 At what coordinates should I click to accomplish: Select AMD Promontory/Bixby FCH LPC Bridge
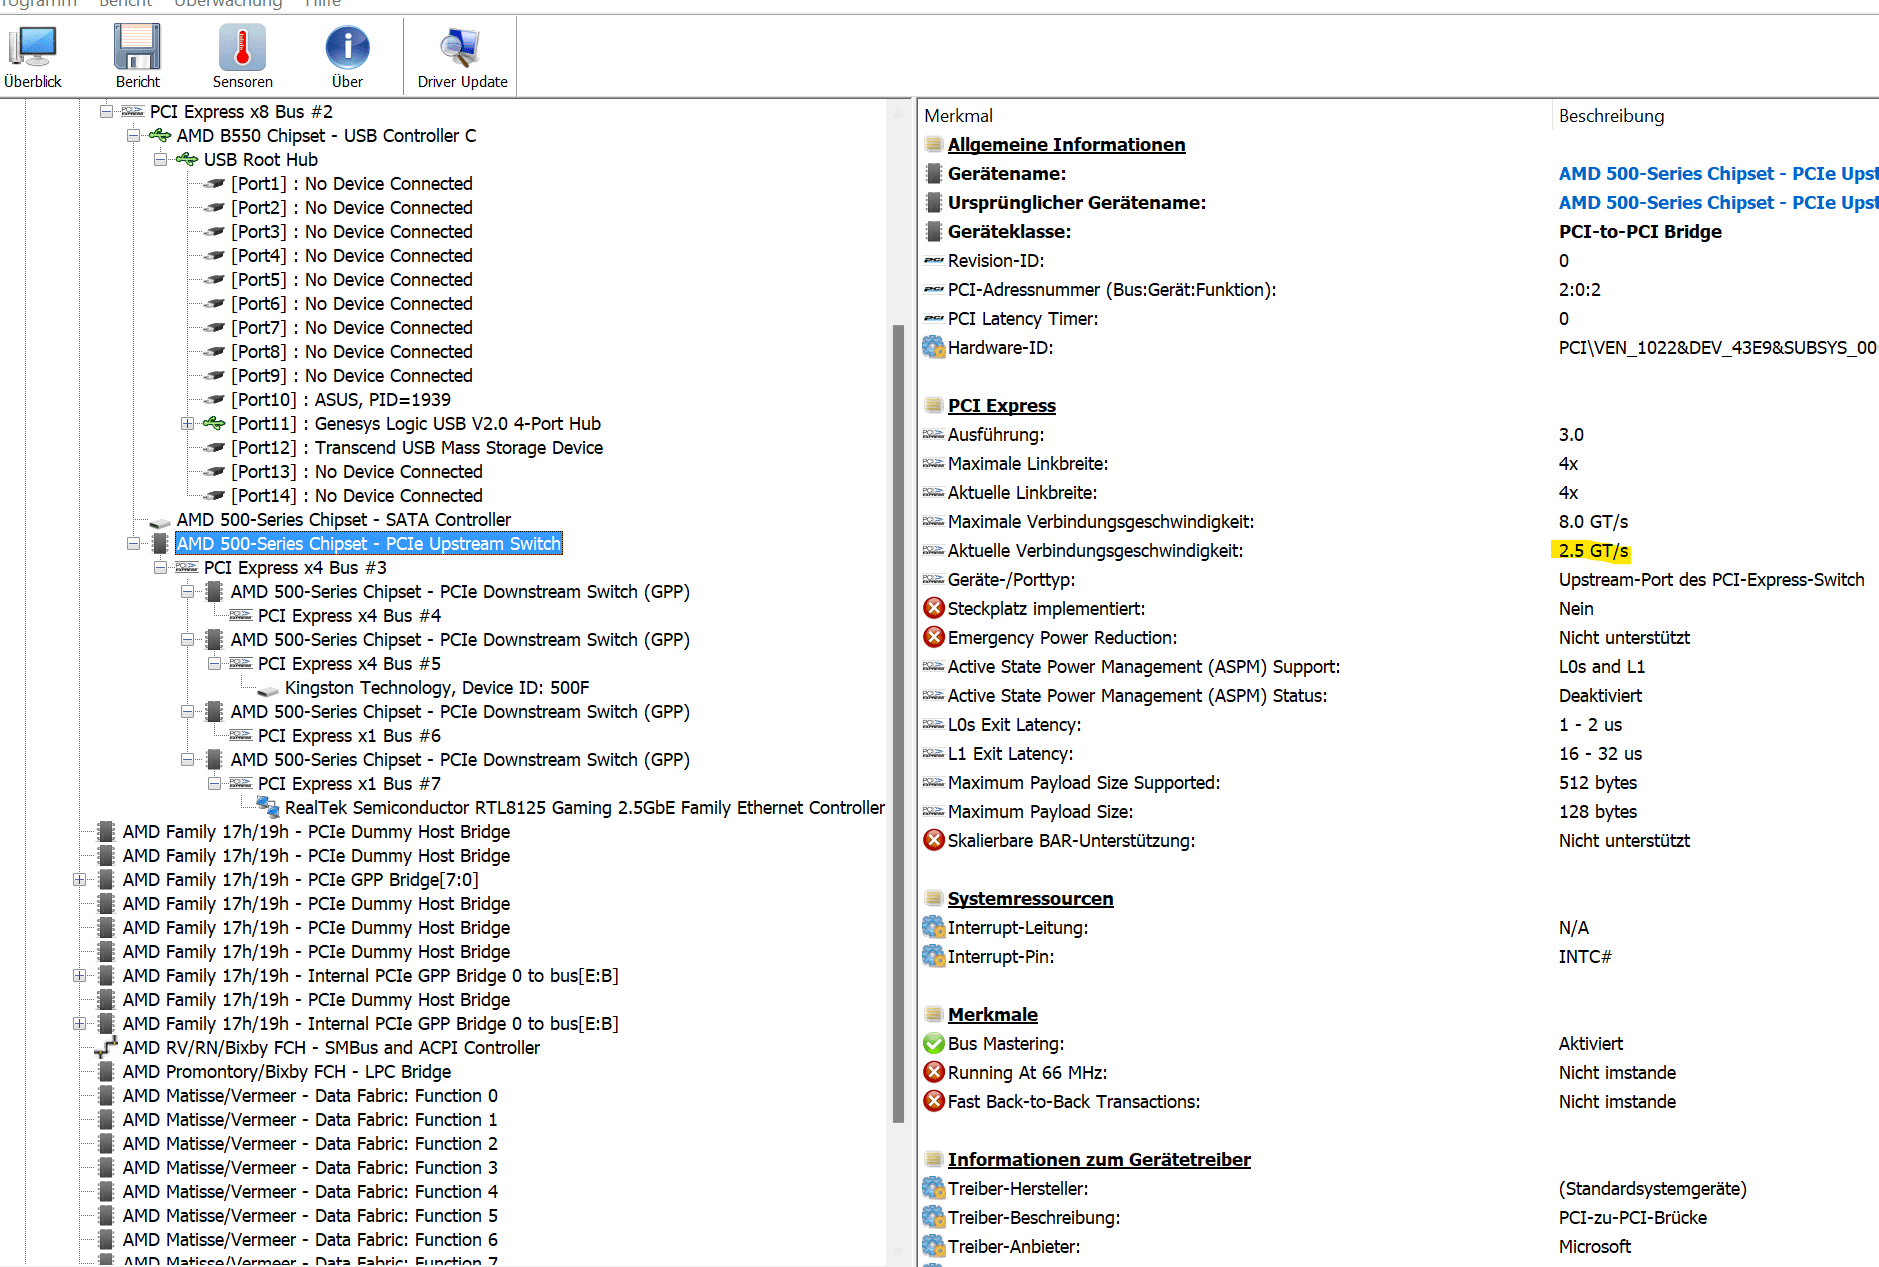[x=286, y=1071]
